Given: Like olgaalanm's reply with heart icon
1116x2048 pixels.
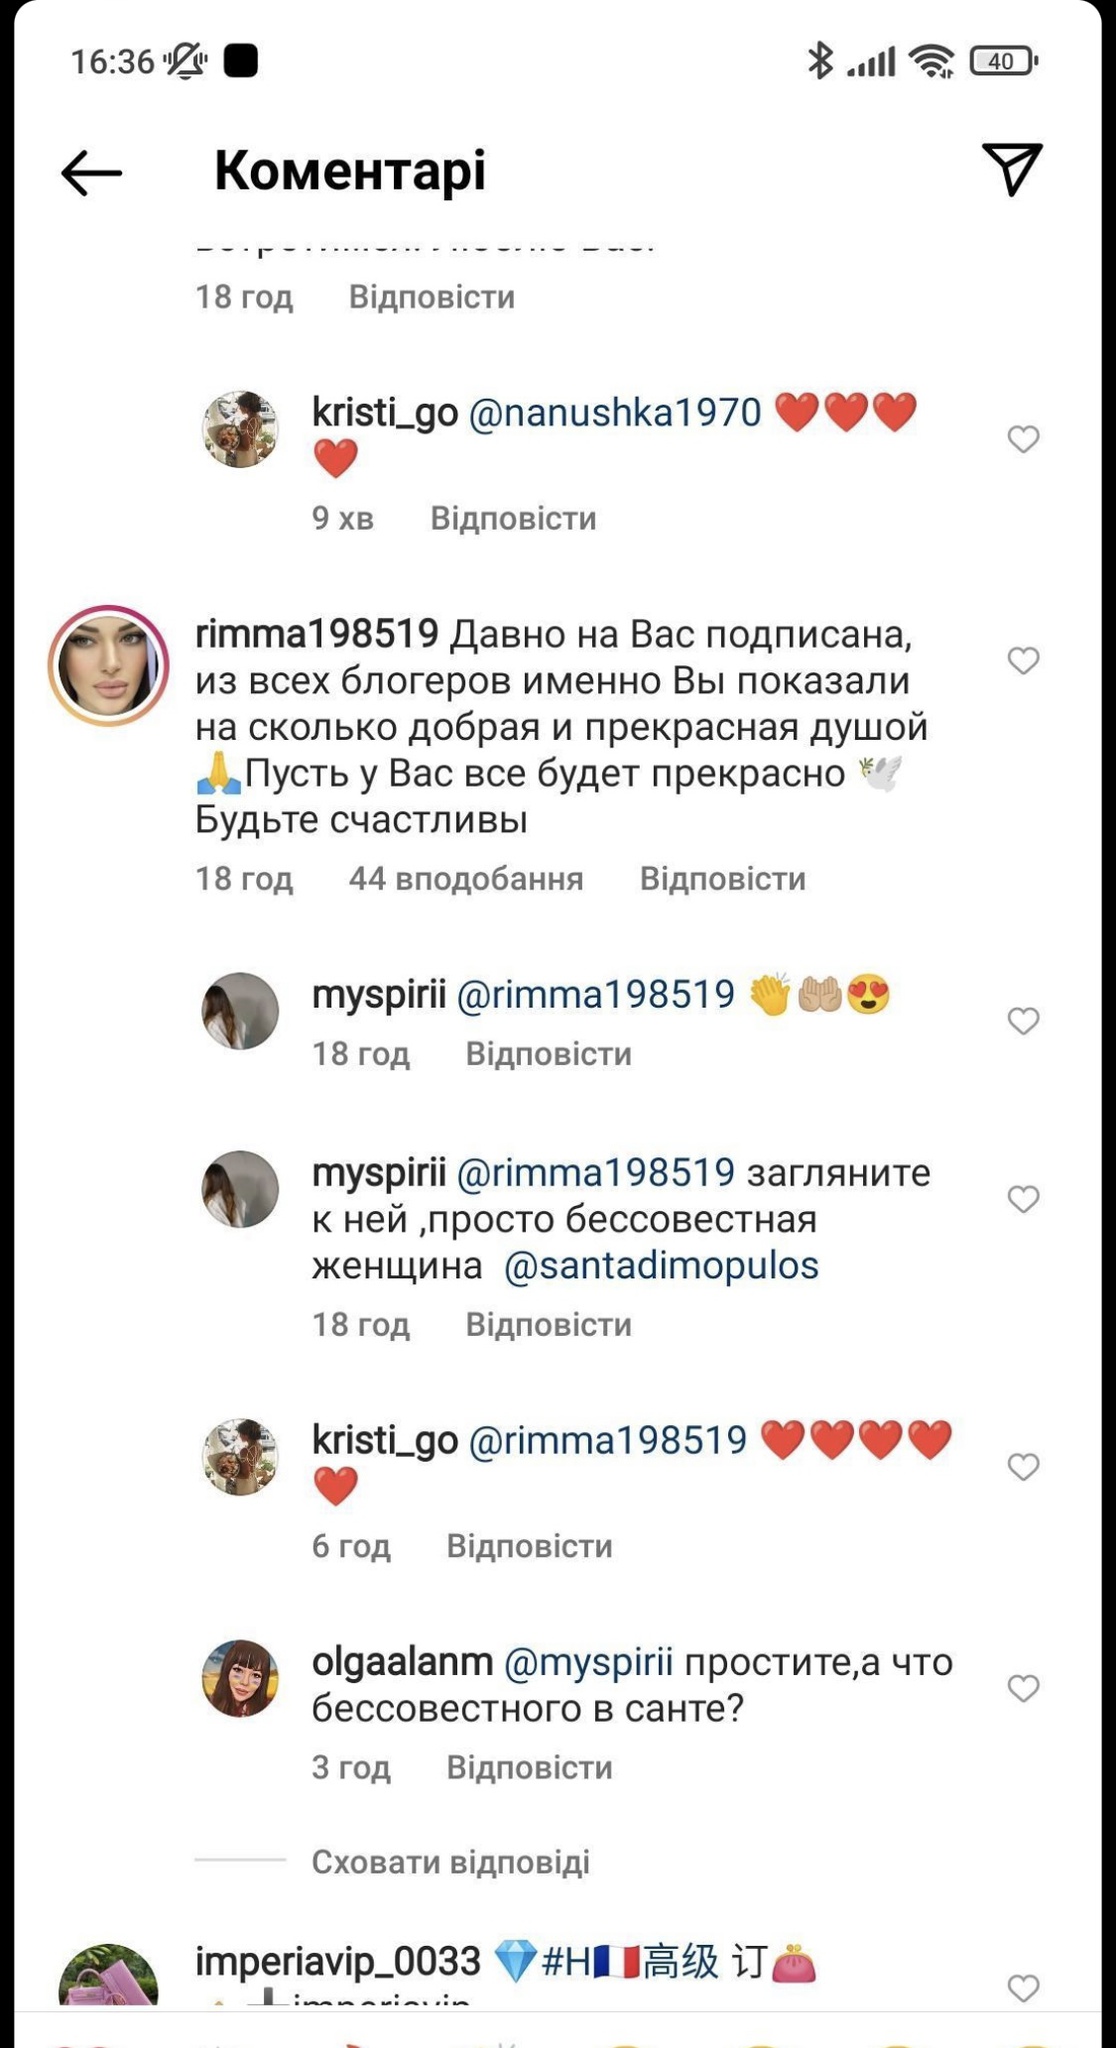Looking at the screenshot, I should coord(1023,1689).
